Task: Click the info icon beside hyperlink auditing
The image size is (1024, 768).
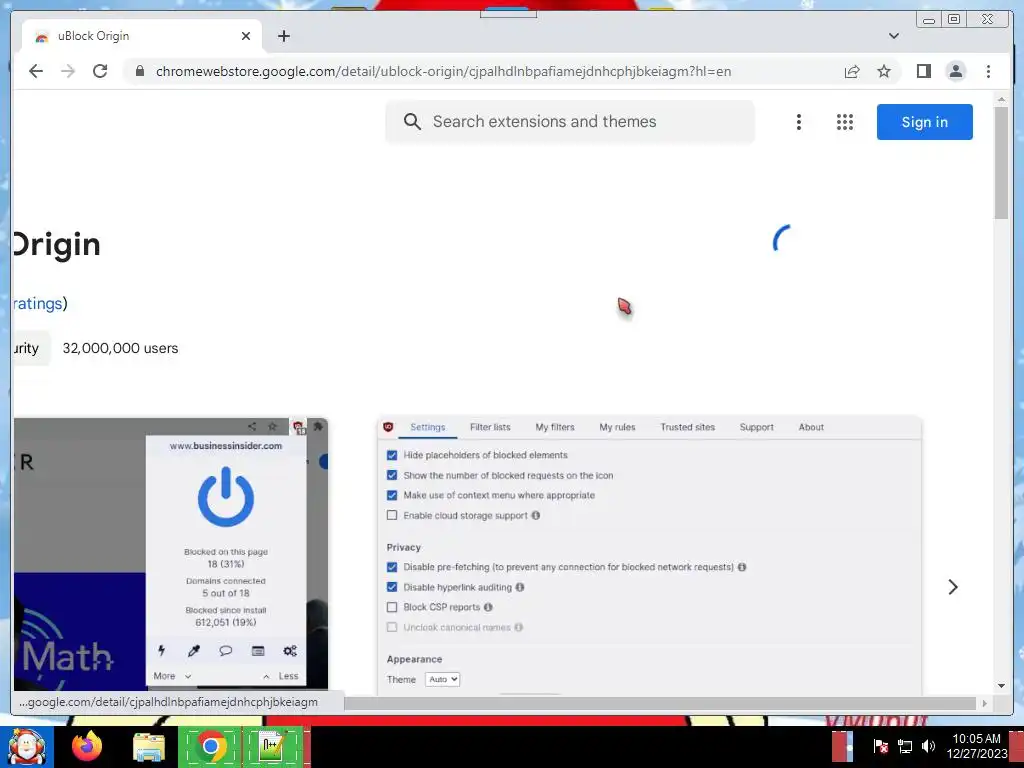Action: (x=520, y=587)
